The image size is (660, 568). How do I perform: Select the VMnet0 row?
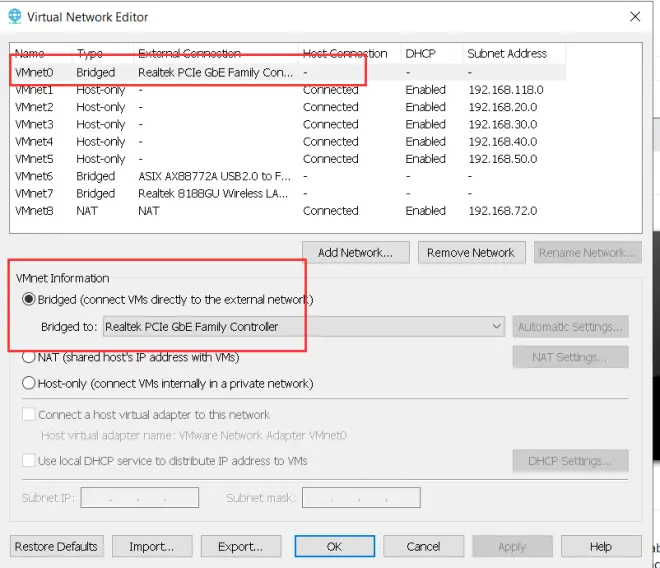click(287, 72)
